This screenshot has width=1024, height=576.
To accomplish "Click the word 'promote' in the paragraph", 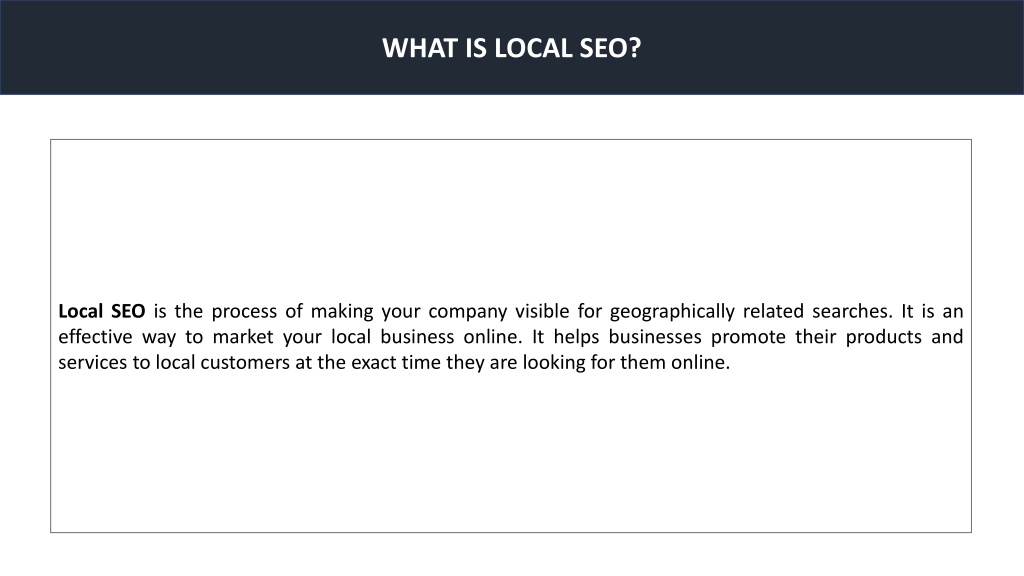I will pos(748,337).
